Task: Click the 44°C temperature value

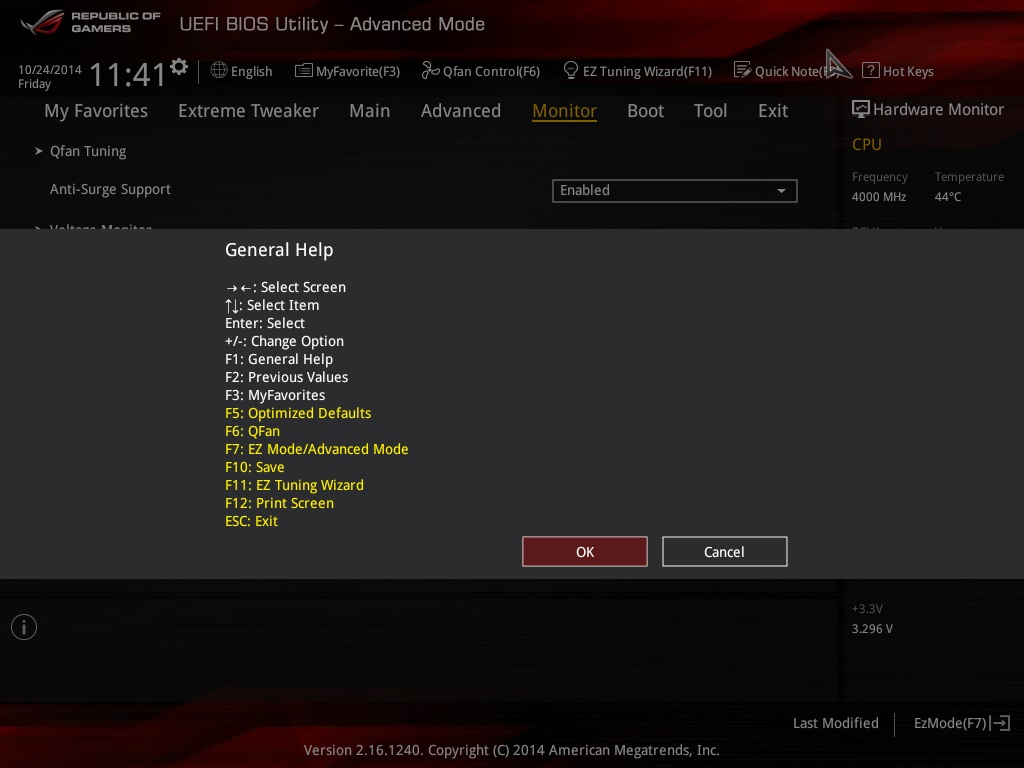Action: (948, 197)
